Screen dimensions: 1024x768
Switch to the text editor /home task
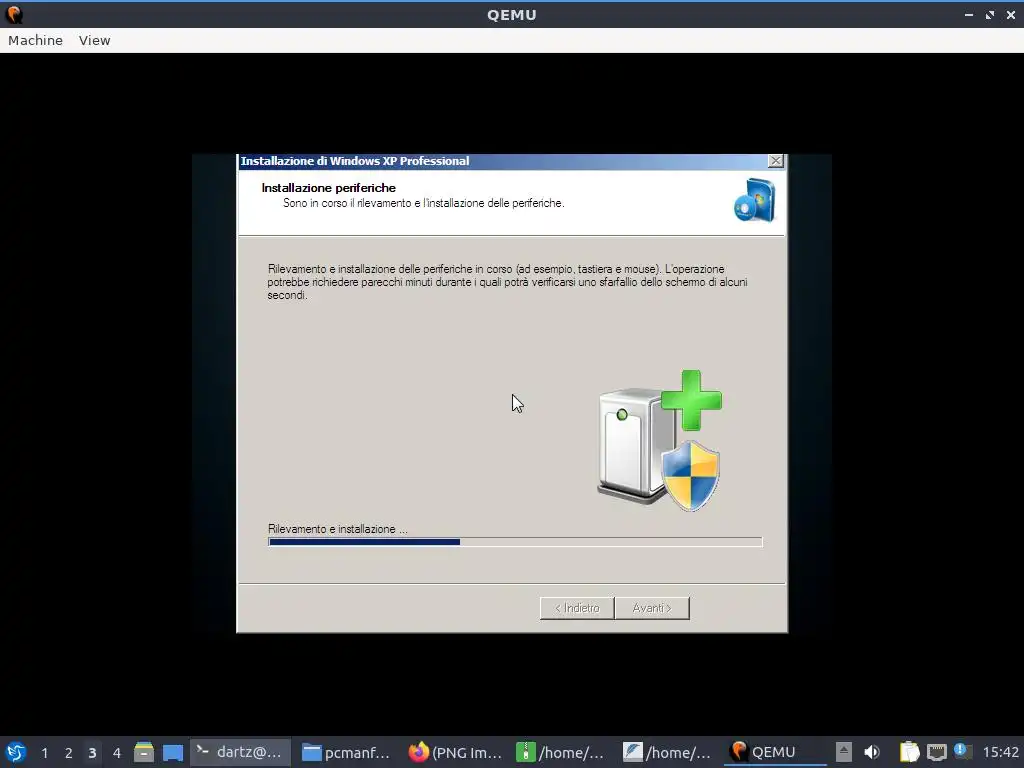pos(668,752)
